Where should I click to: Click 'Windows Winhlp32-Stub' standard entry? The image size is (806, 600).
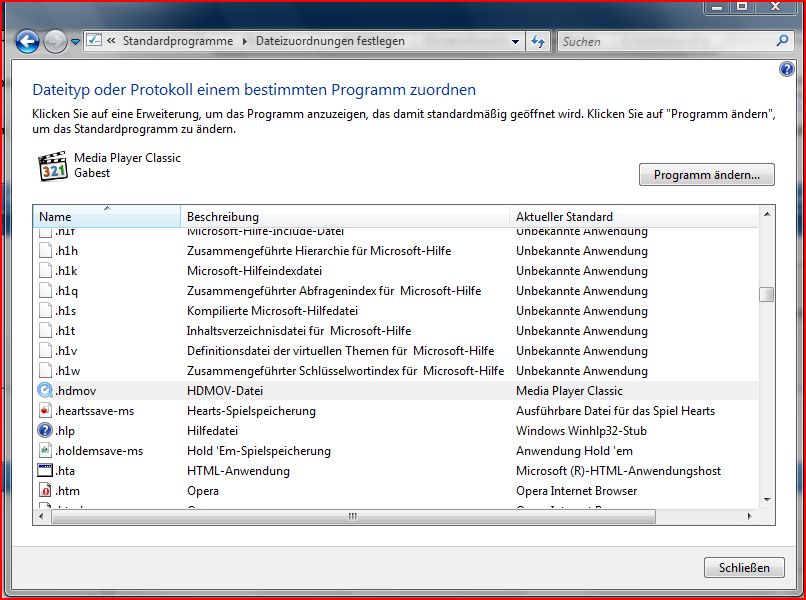tap(581, 431)
